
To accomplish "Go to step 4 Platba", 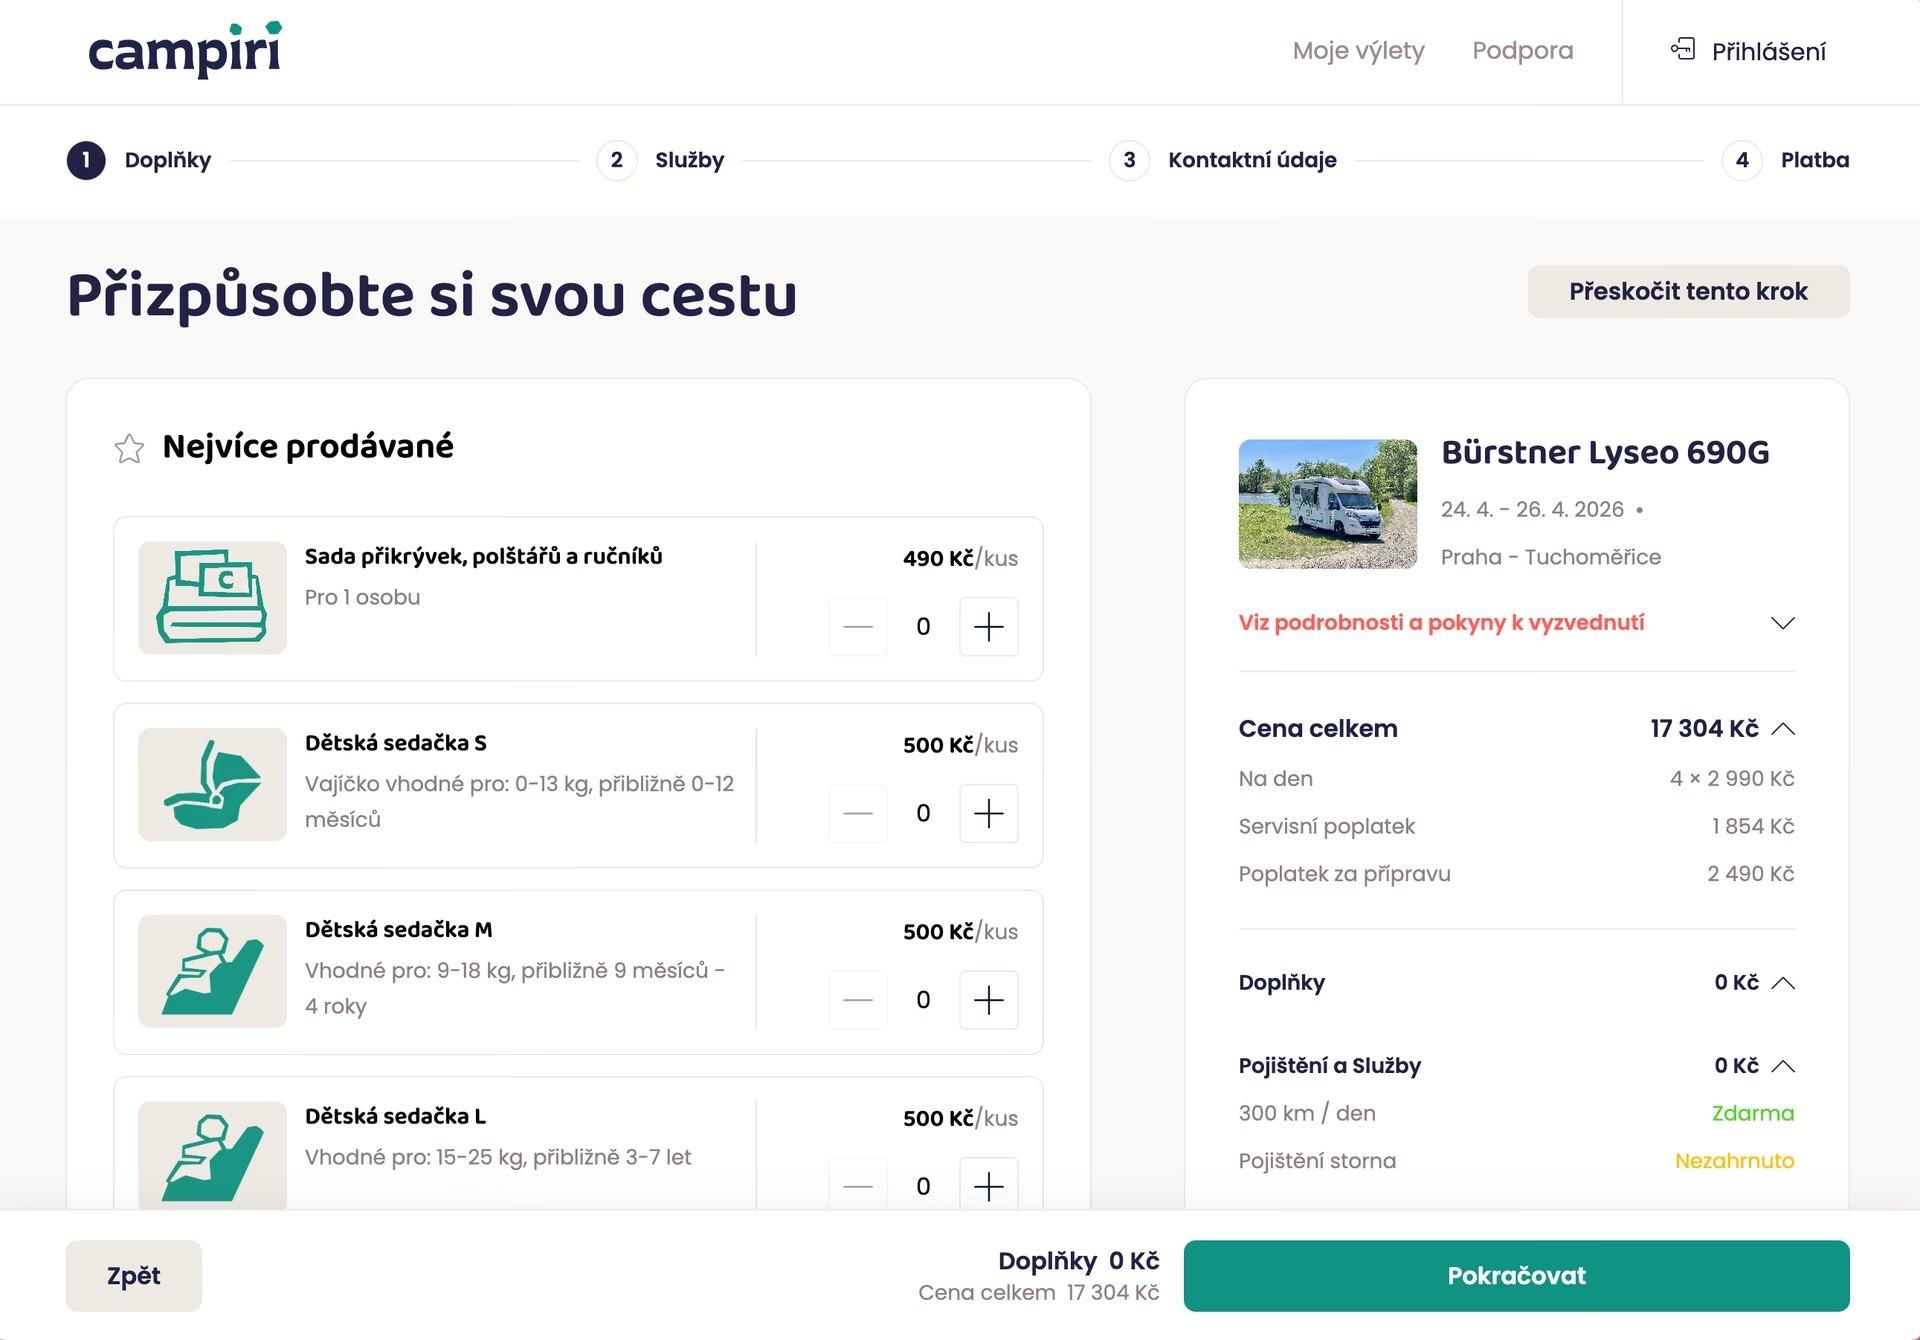I will click(1786, 160).
